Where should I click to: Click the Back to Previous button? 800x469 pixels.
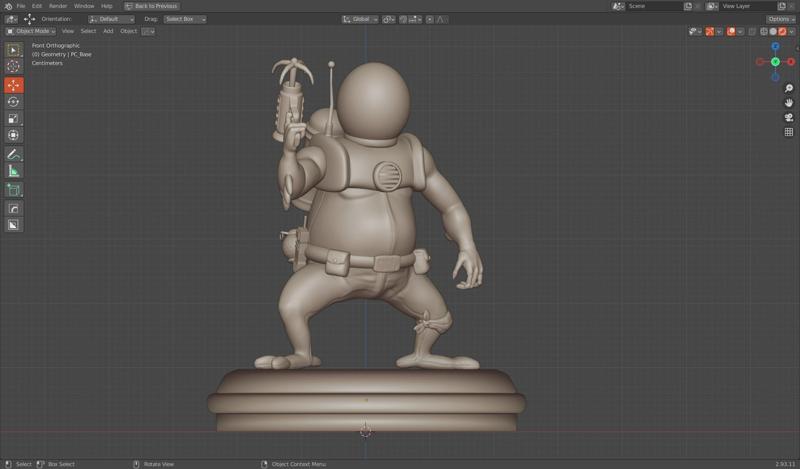coord(151,6)
